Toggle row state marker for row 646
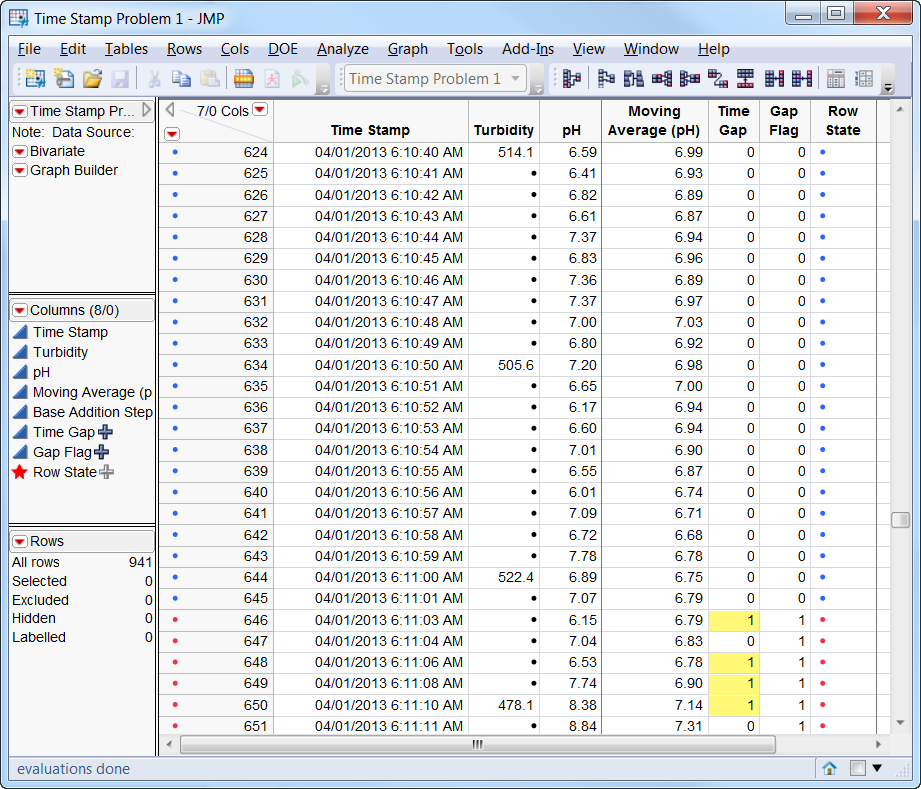921x789 pixels. (x=176, y=620)
